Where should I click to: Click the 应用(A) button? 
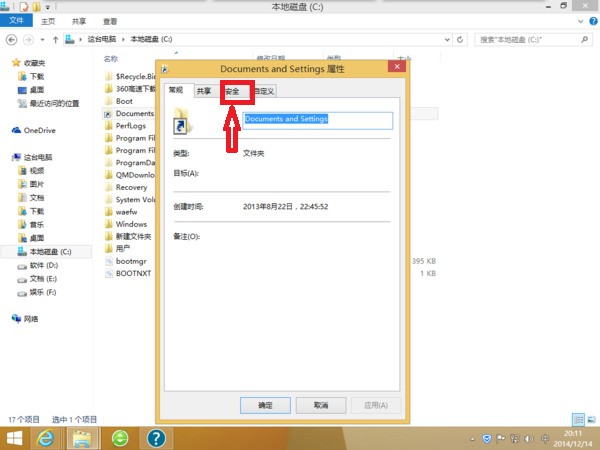[376, 405]
